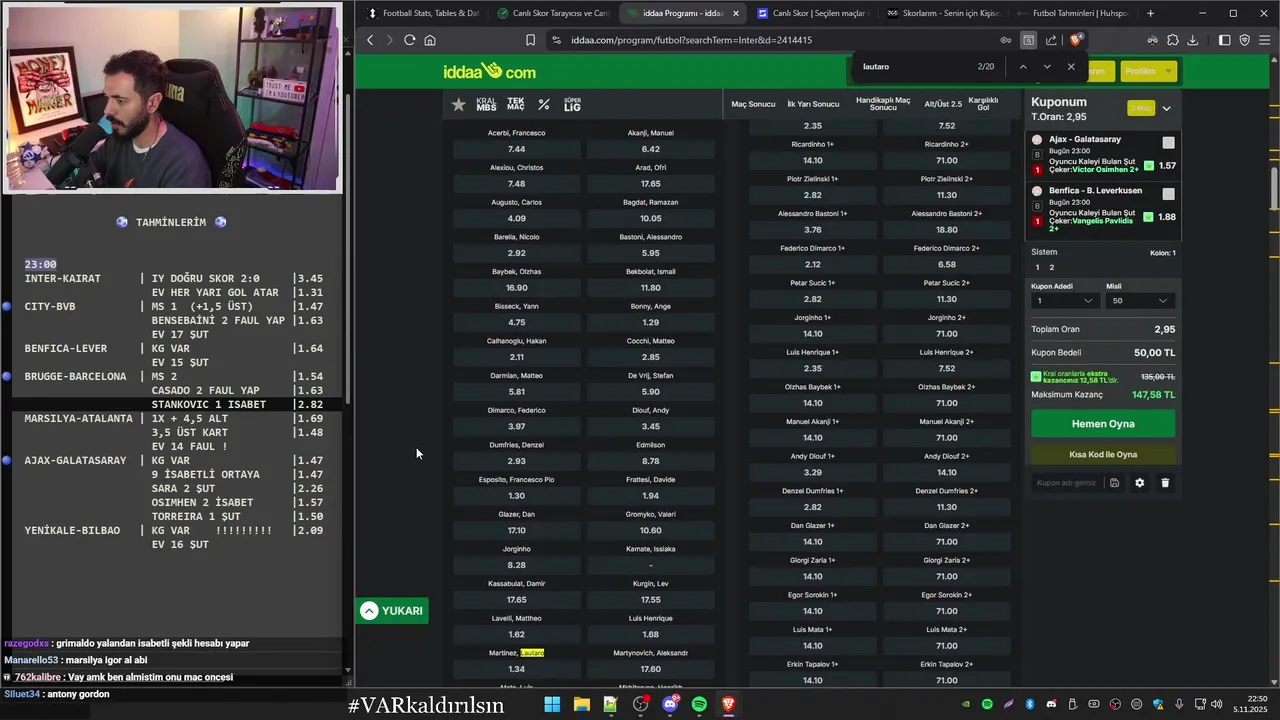1280x720 pixels.
Task: Jump to previous find result
Action: point(1022,66)
